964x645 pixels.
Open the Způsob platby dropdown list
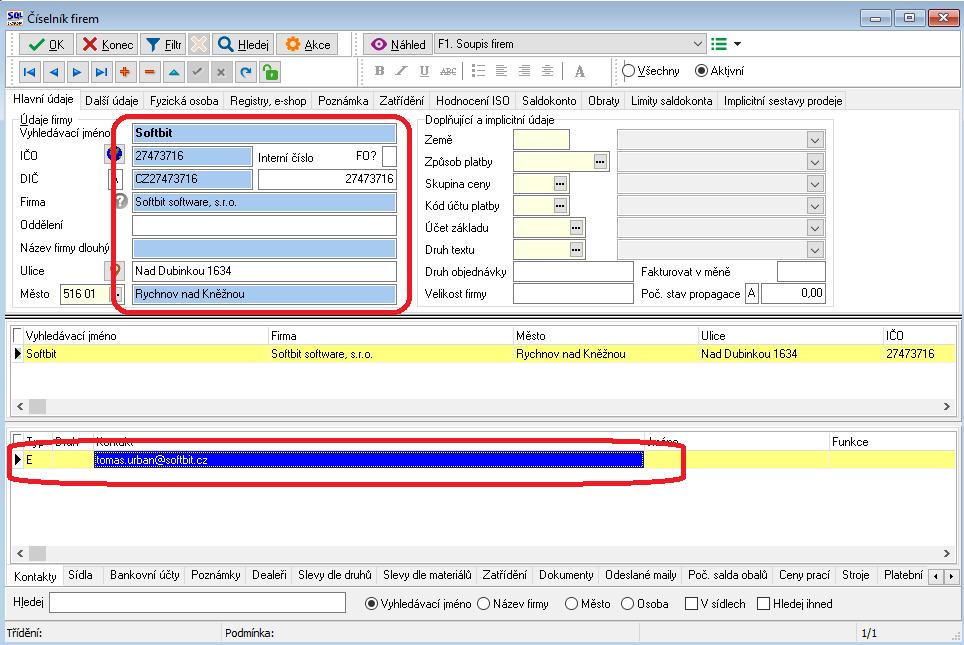[x=815, y=162]
